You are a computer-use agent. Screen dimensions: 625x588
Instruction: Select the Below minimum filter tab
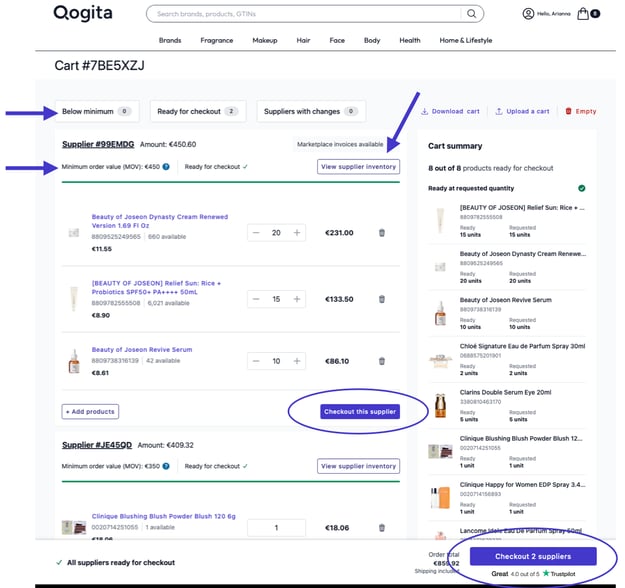[97, 111]
